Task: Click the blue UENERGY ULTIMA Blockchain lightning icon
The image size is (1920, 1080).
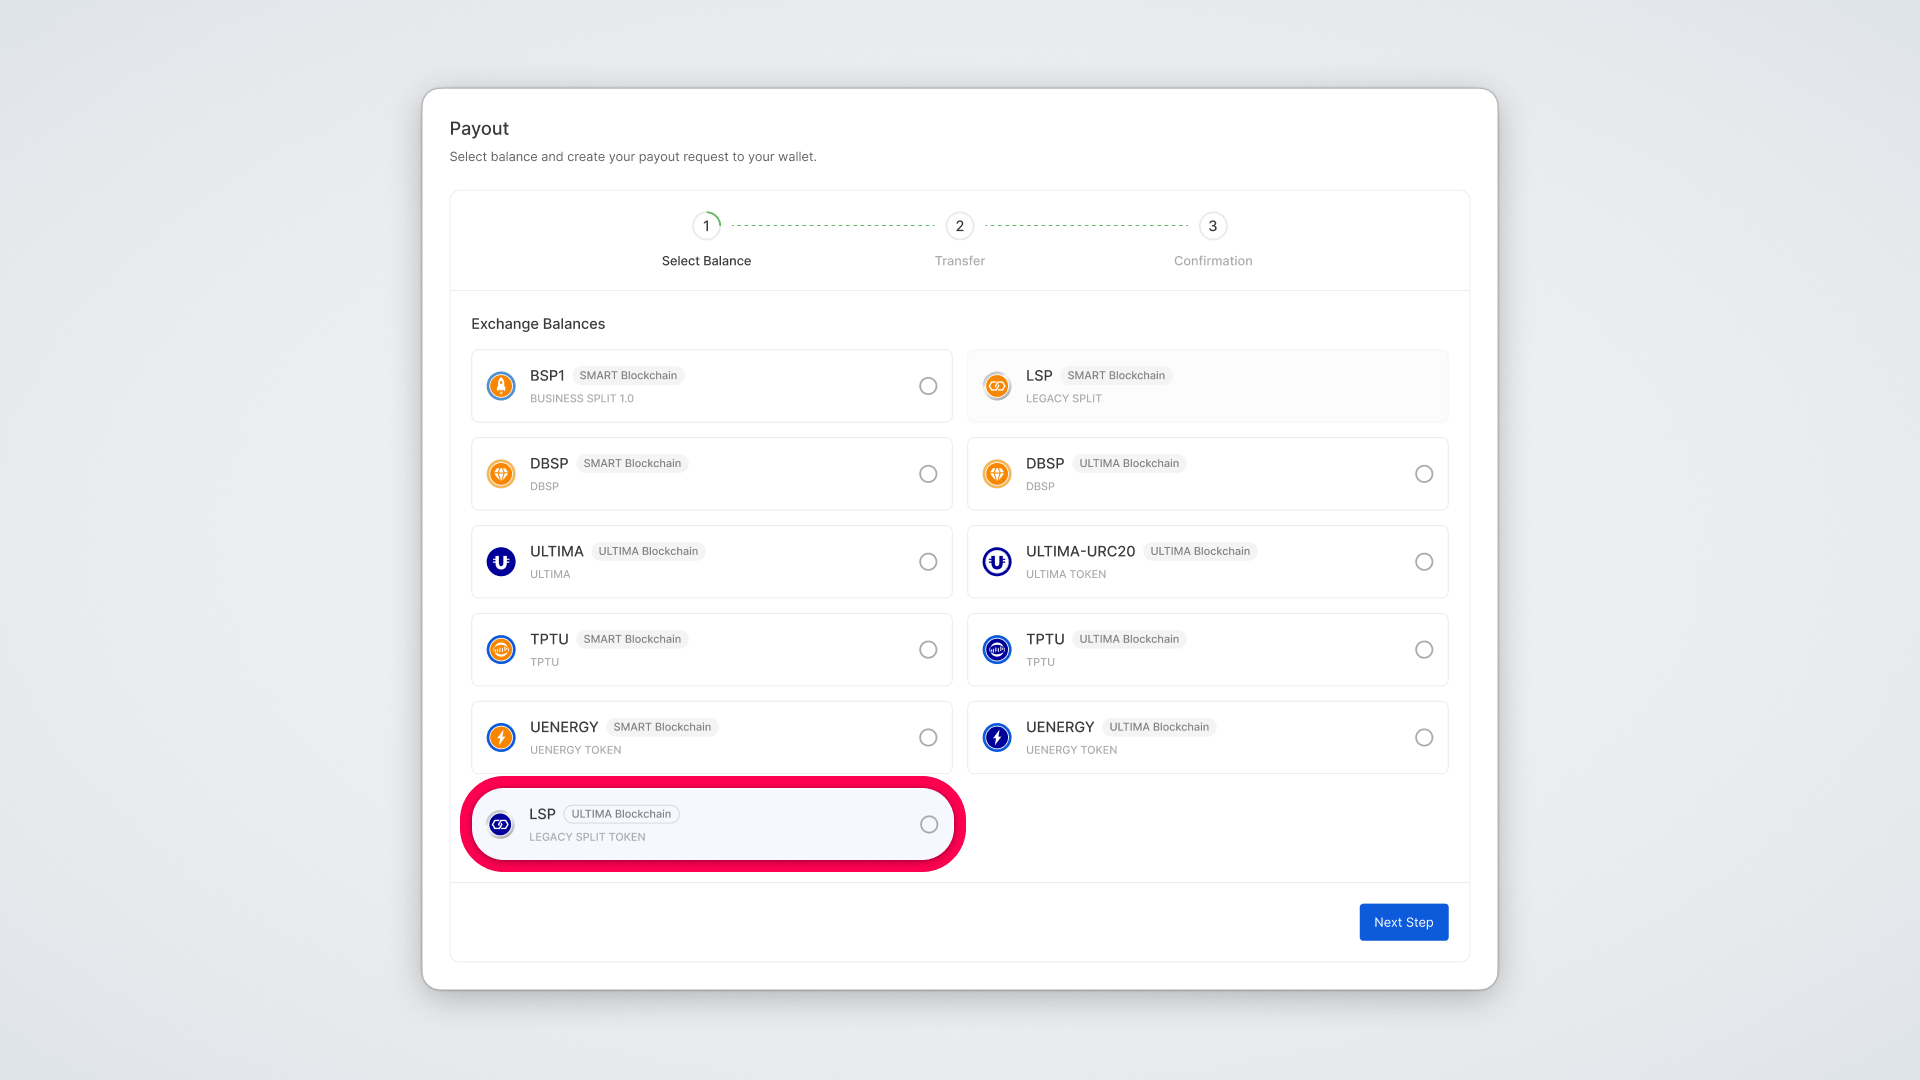Action: 997,738
